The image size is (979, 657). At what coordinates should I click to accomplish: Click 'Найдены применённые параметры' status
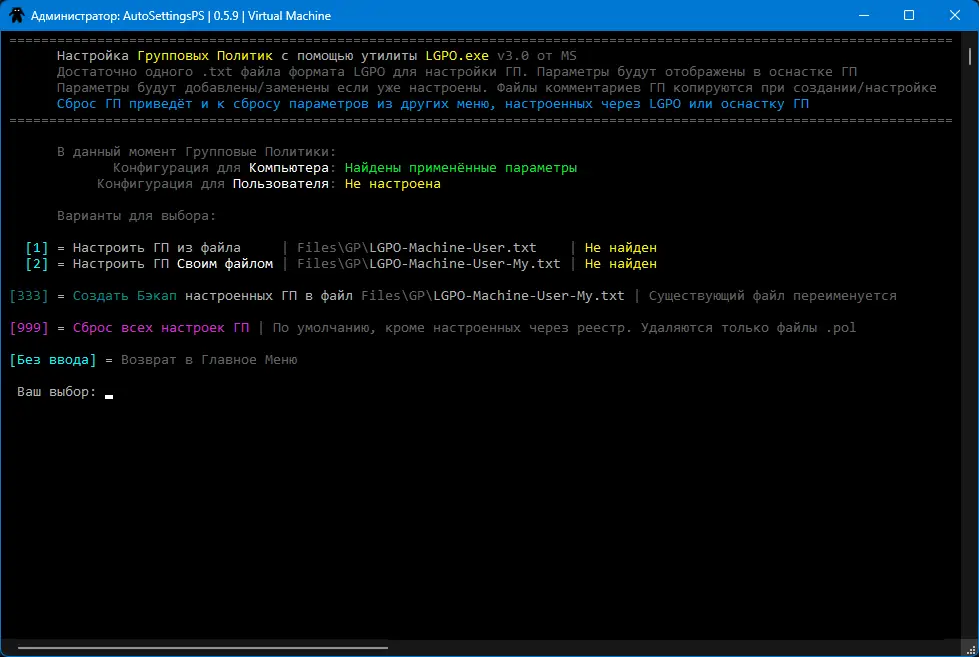tap(461, 167)
